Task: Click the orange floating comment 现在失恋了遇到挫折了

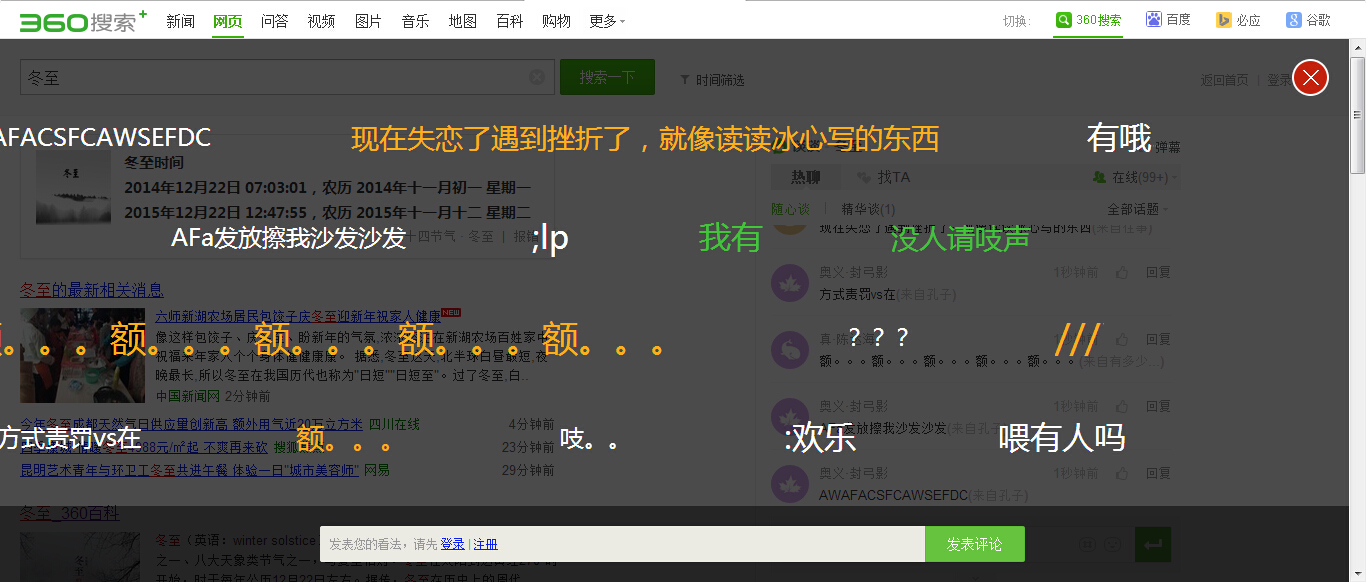Action: tap(645, 138)
